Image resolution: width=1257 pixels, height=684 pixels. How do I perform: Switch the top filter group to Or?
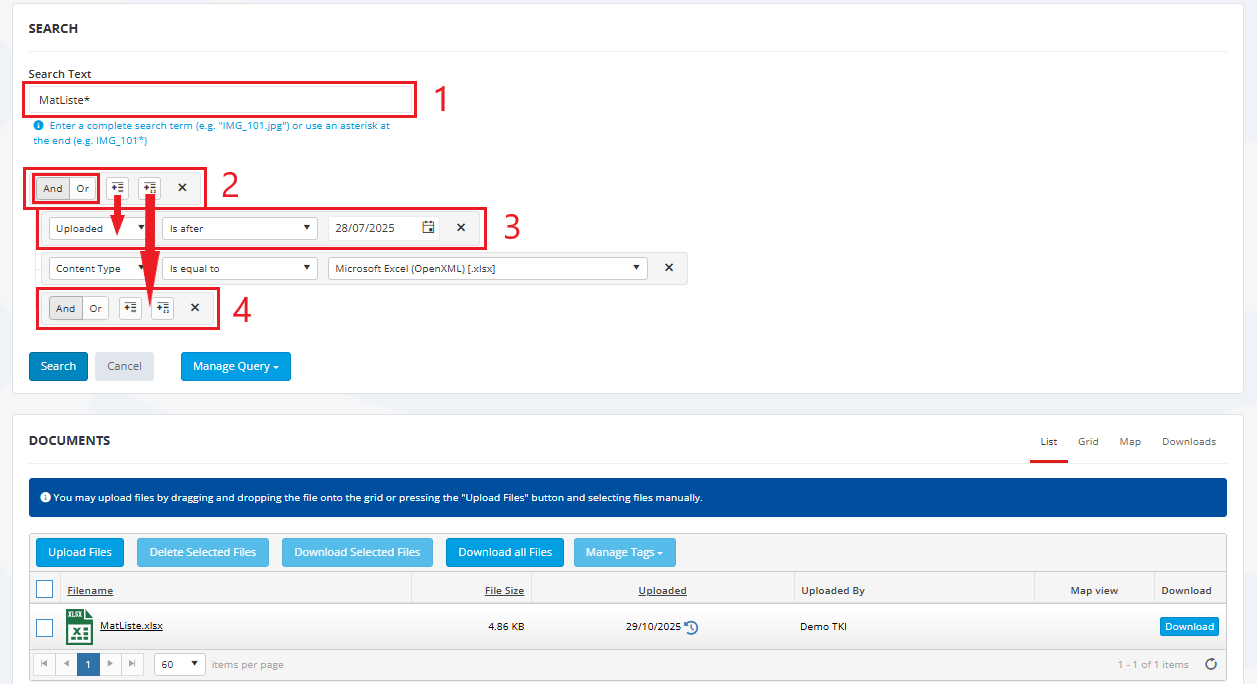click(x=83, y=188)
